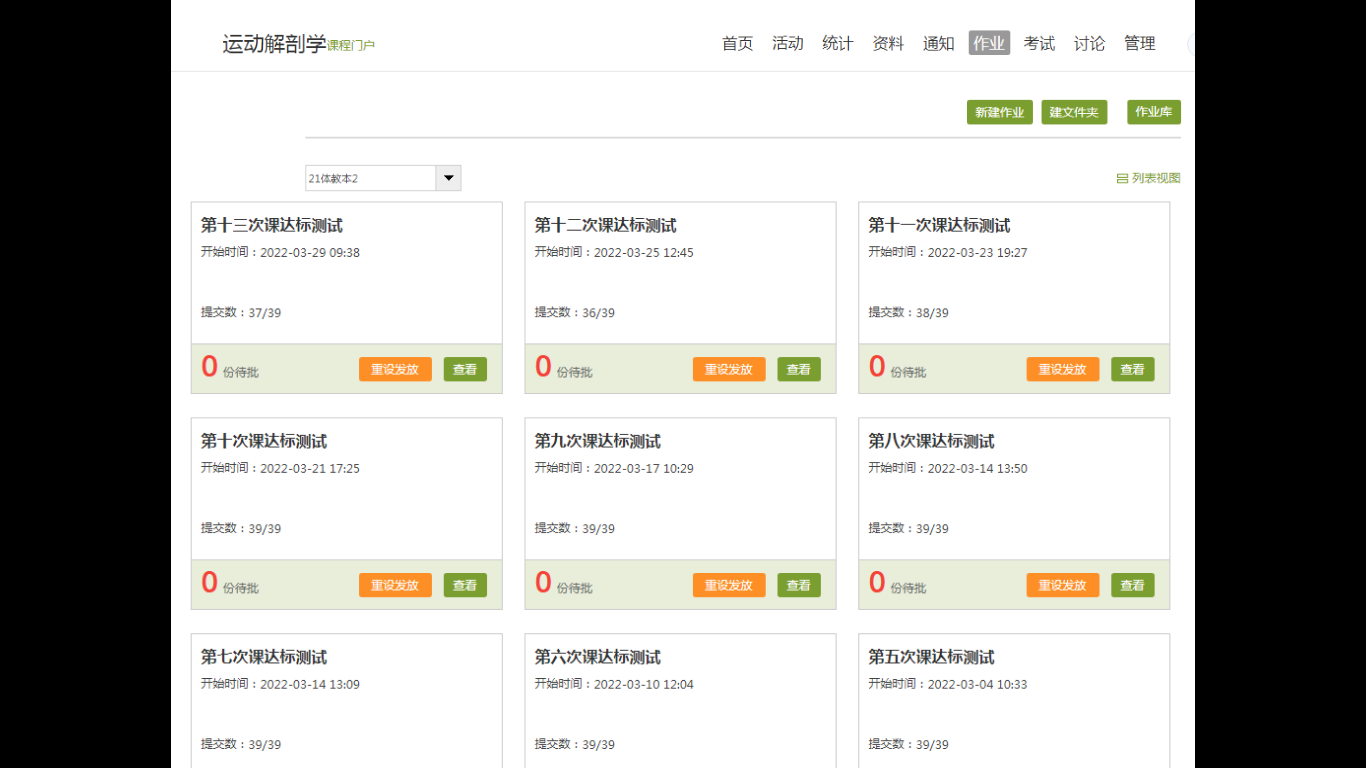Screen dimensions: 1366x768
Task: Click 重设发放 for 第八次课达标测试
Action: click(1062, 585)
